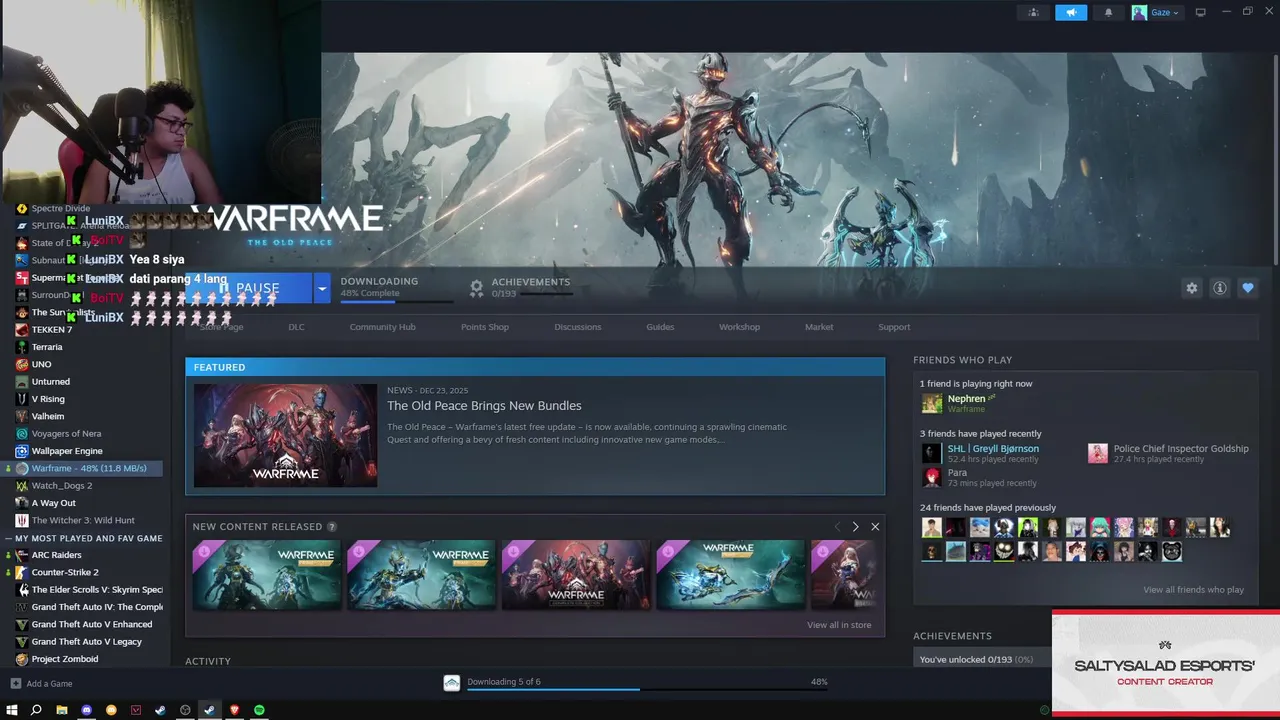1280x720 pixels.
Task: Dismiss the New Content Released panel
Action: point(875,527)
